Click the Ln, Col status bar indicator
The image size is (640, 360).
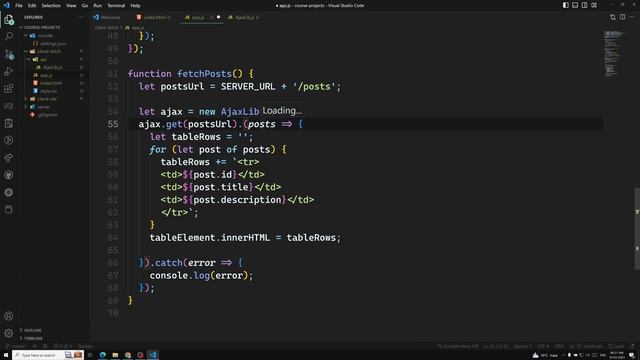pos(496,346)
